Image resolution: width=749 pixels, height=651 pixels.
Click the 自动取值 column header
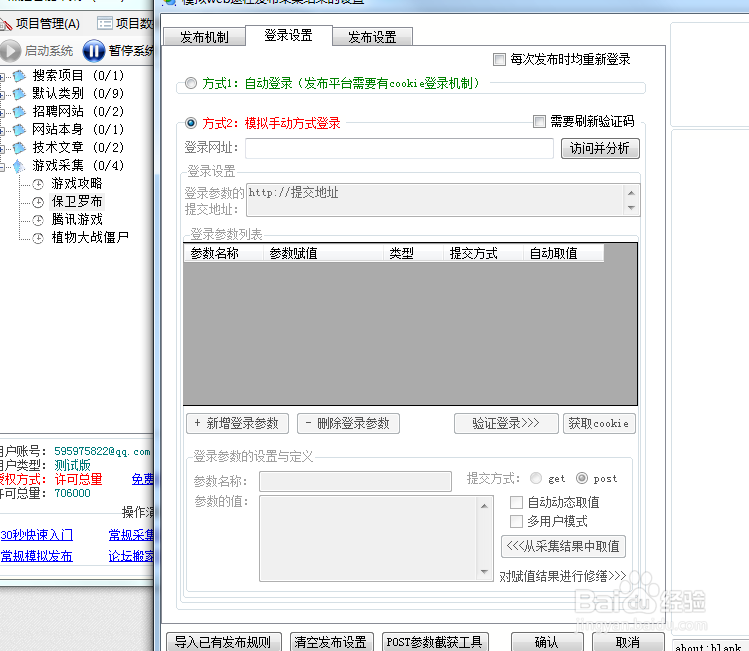tap(564, 253)
